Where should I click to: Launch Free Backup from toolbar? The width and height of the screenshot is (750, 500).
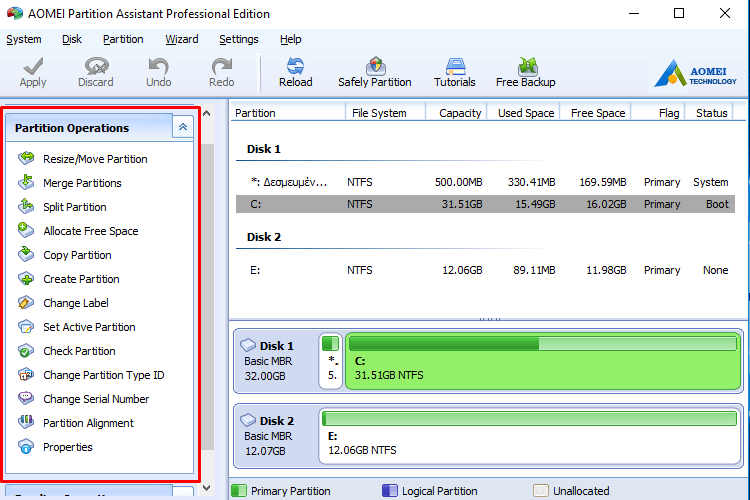(x=526, y=73)
